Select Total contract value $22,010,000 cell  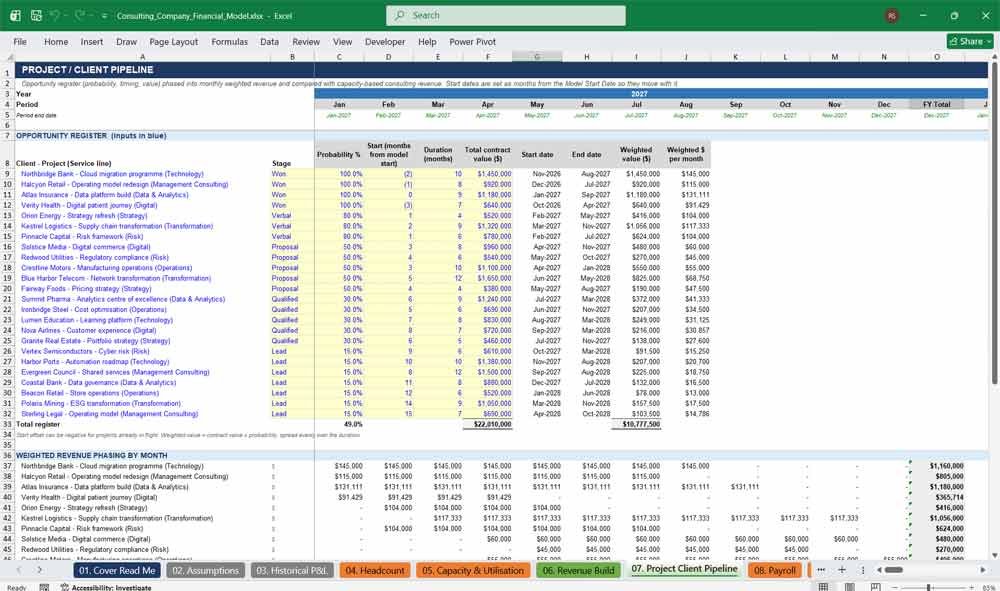click(x=487, y=424)
